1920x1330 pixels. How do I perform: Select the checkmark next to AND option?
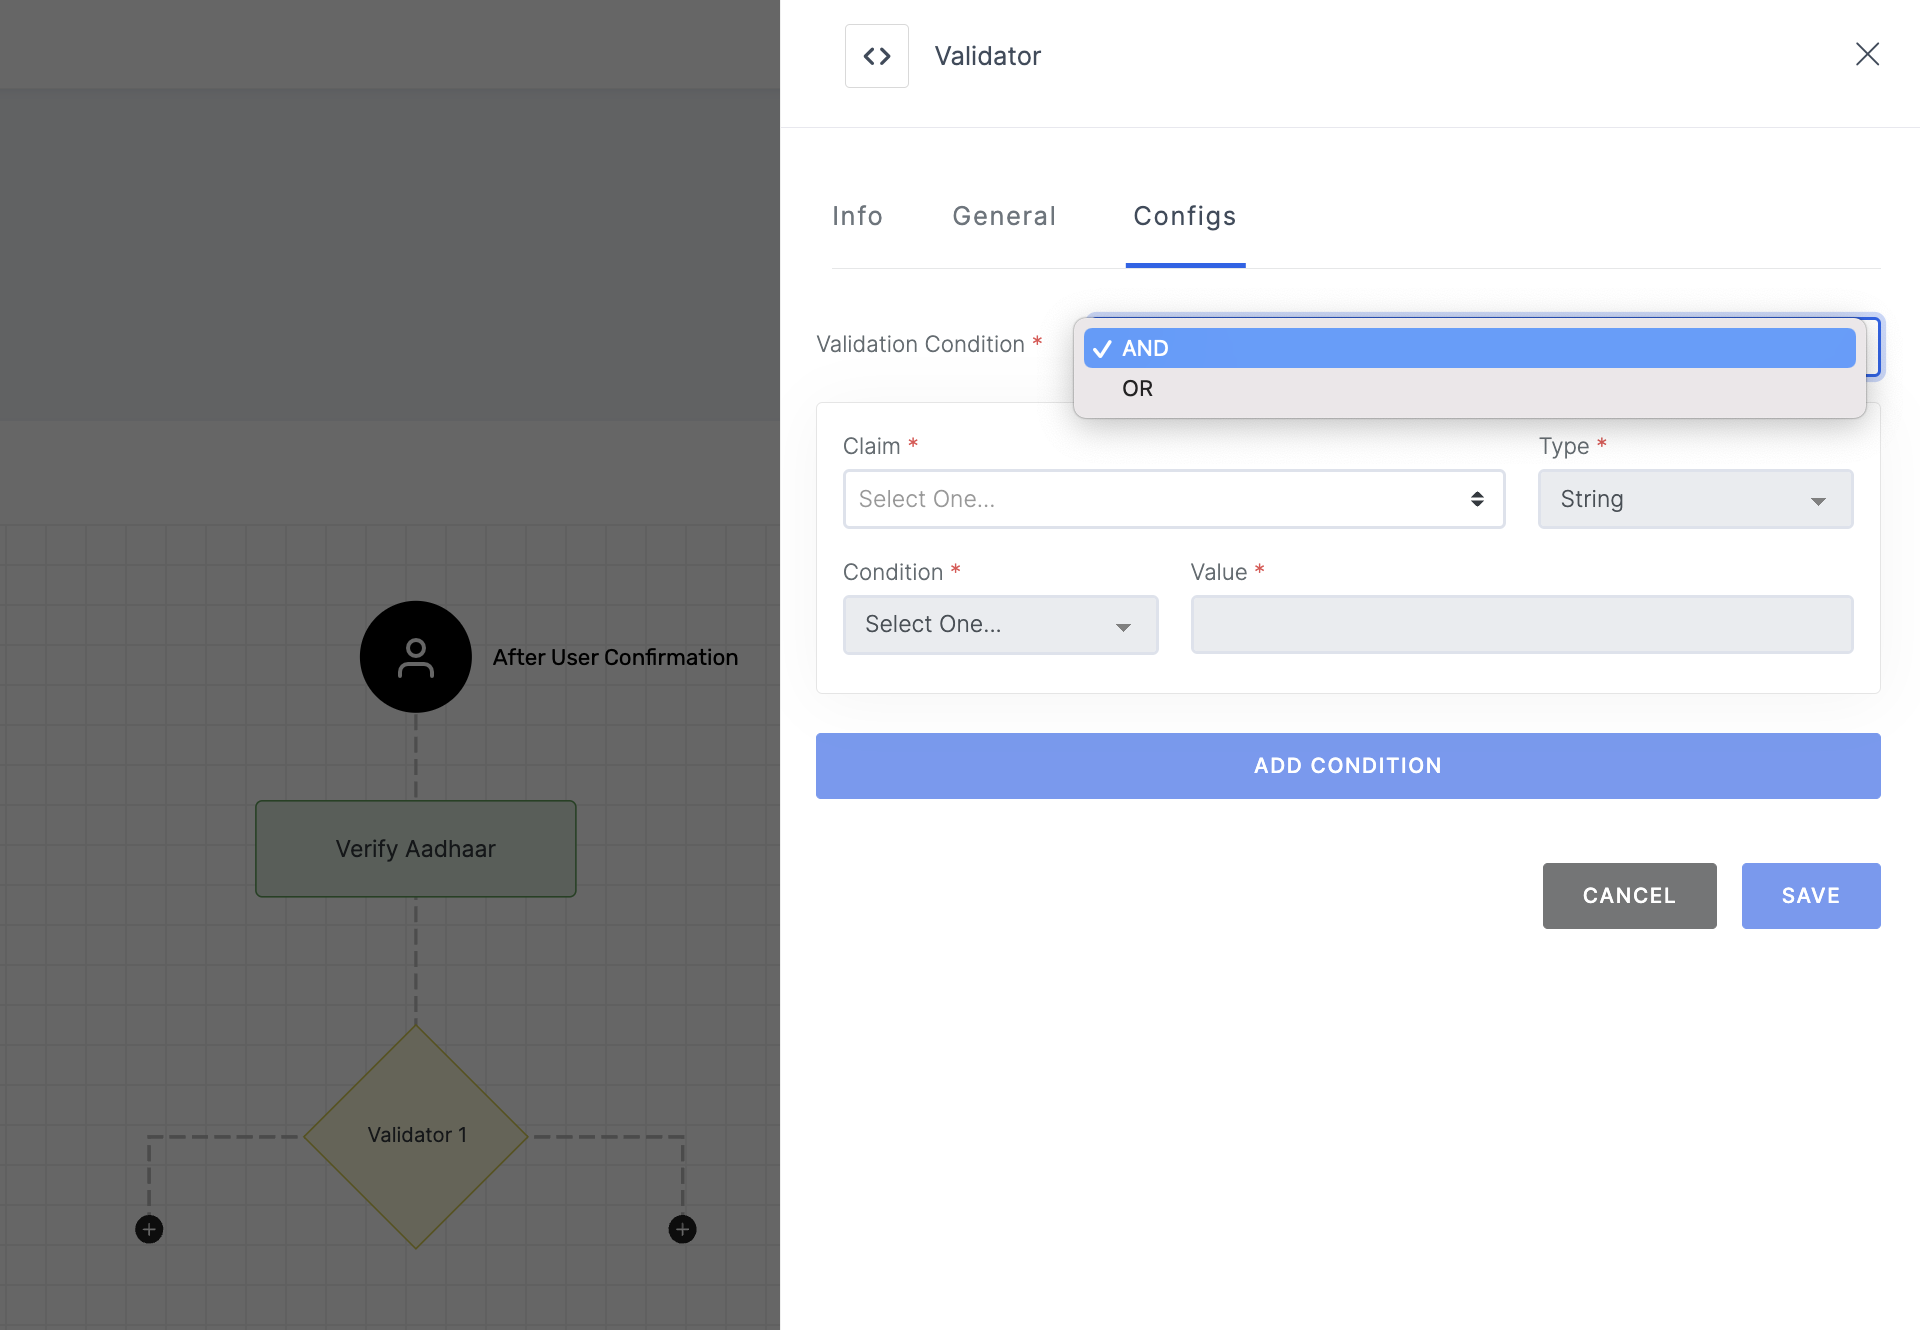tap(1104, 347)
